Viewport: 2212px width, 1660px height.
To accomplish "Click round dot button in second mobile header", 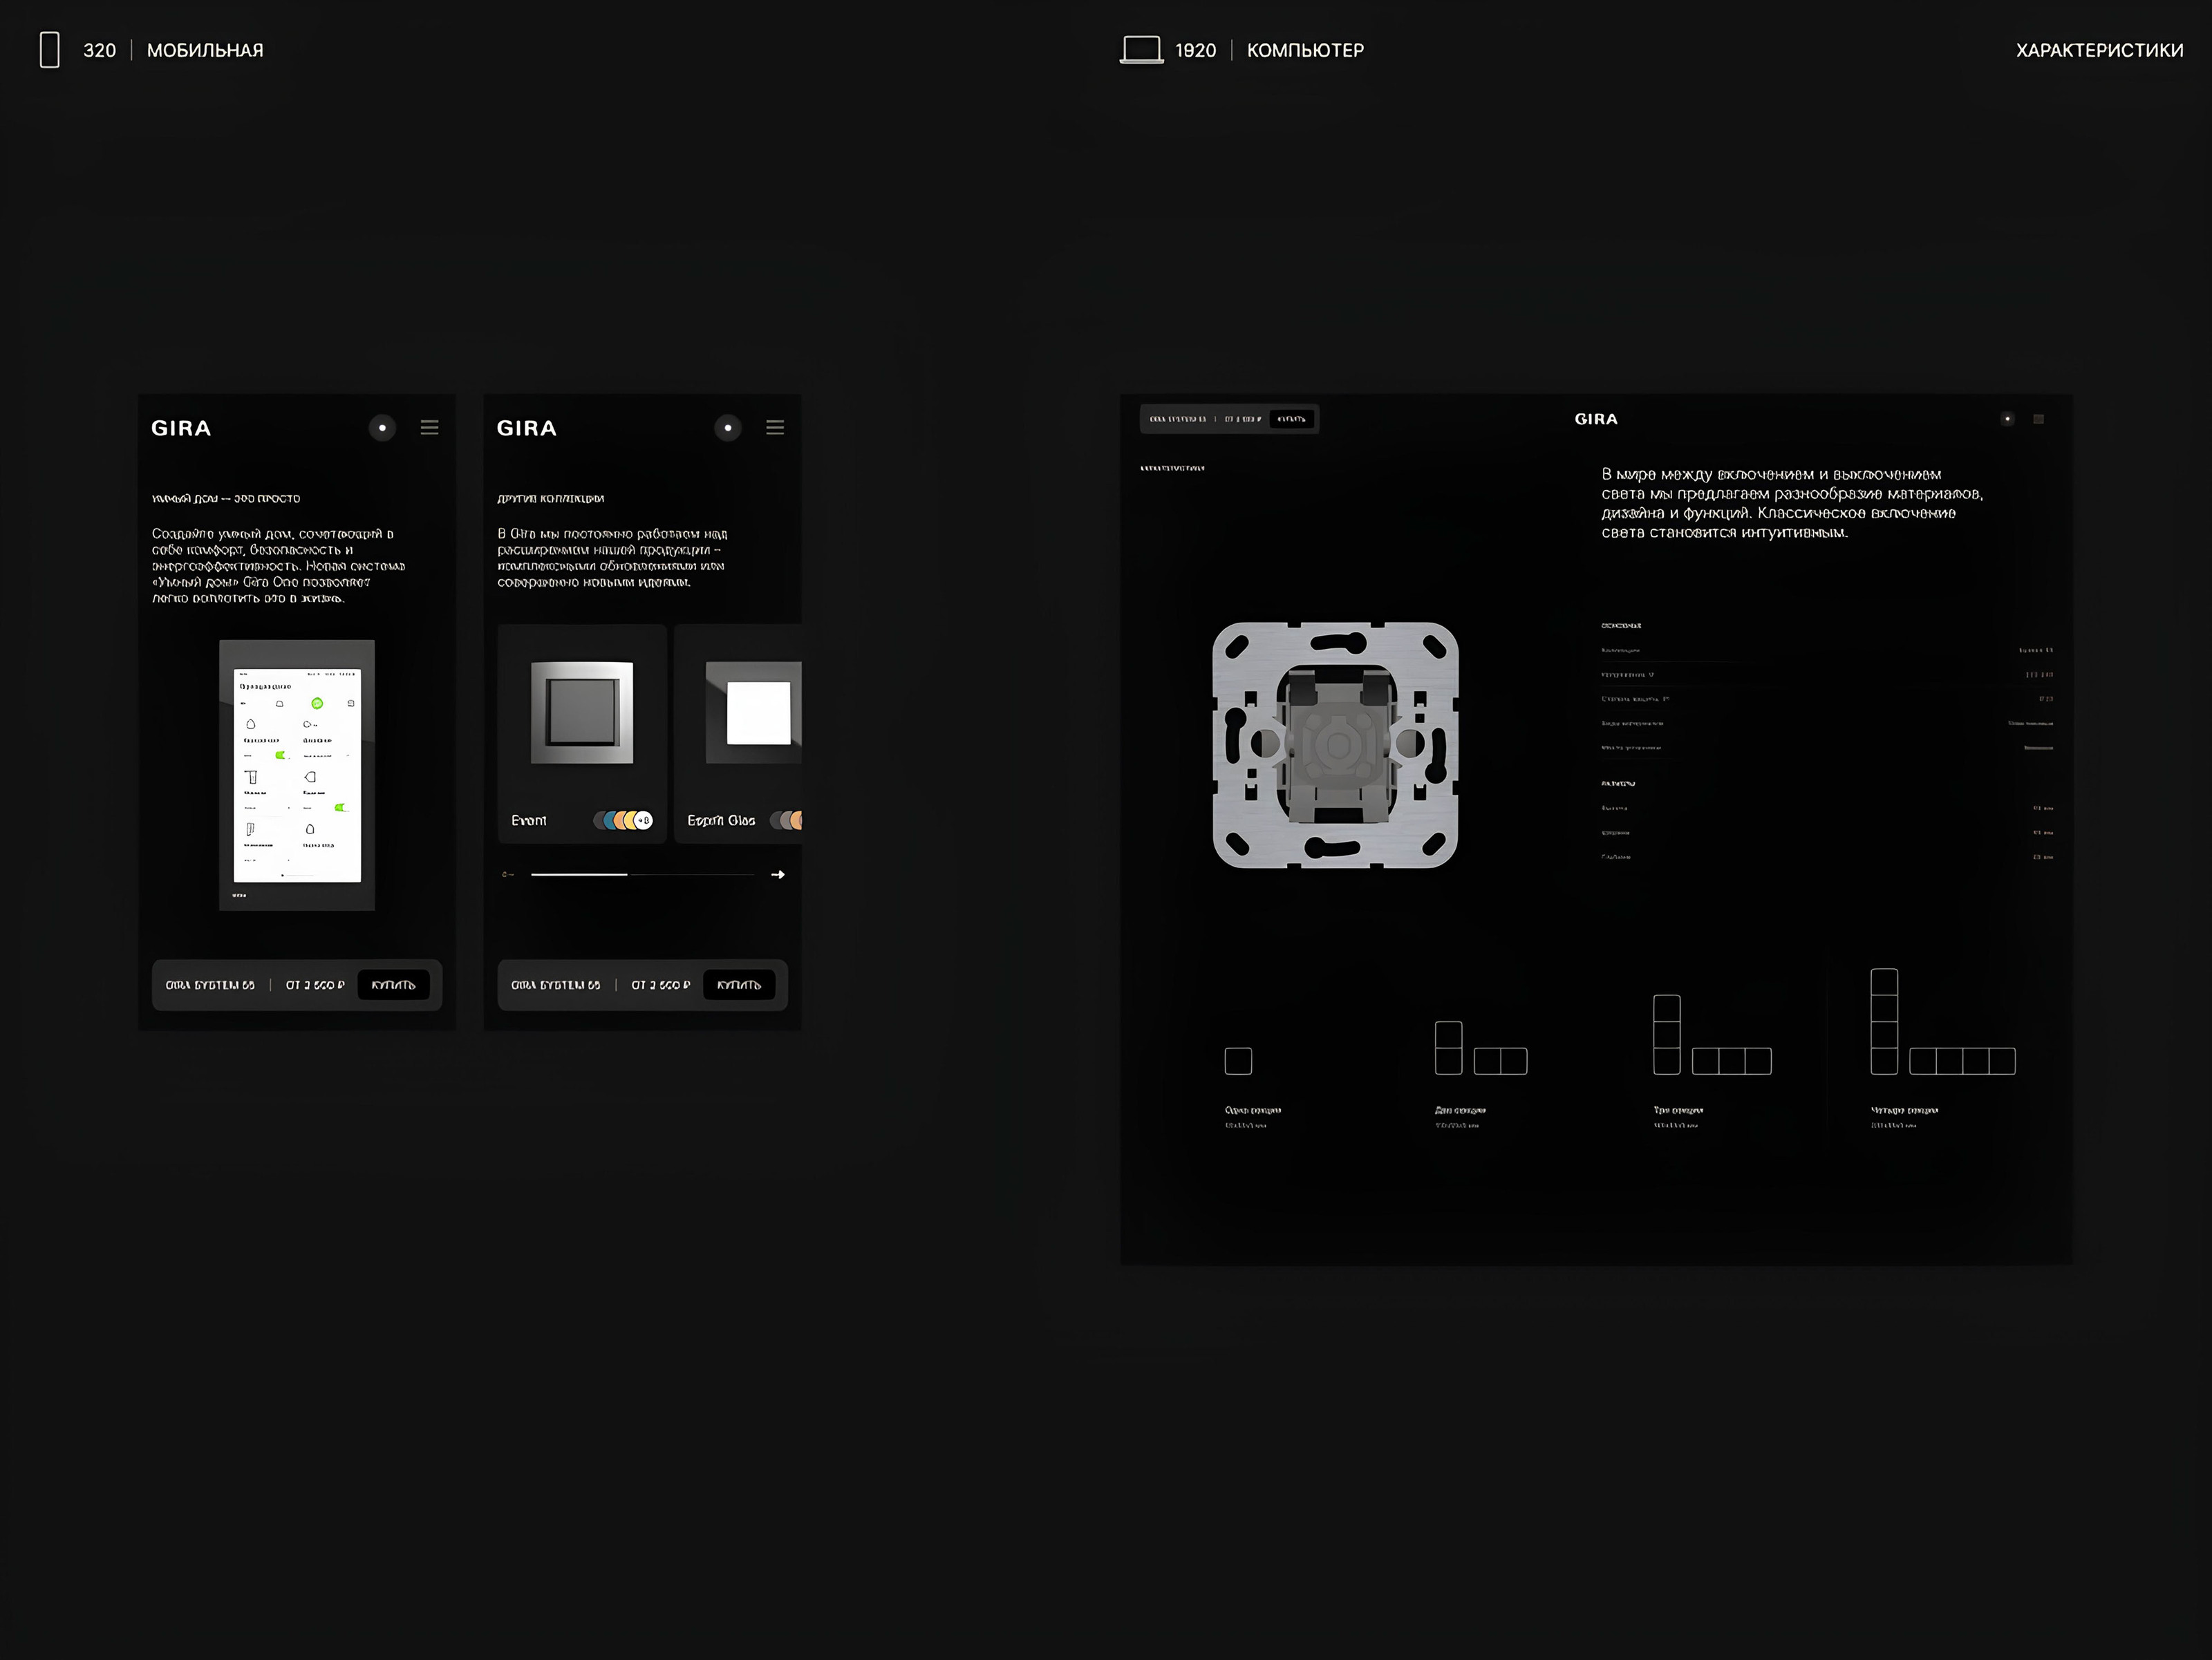I will [x=728, y=428].
